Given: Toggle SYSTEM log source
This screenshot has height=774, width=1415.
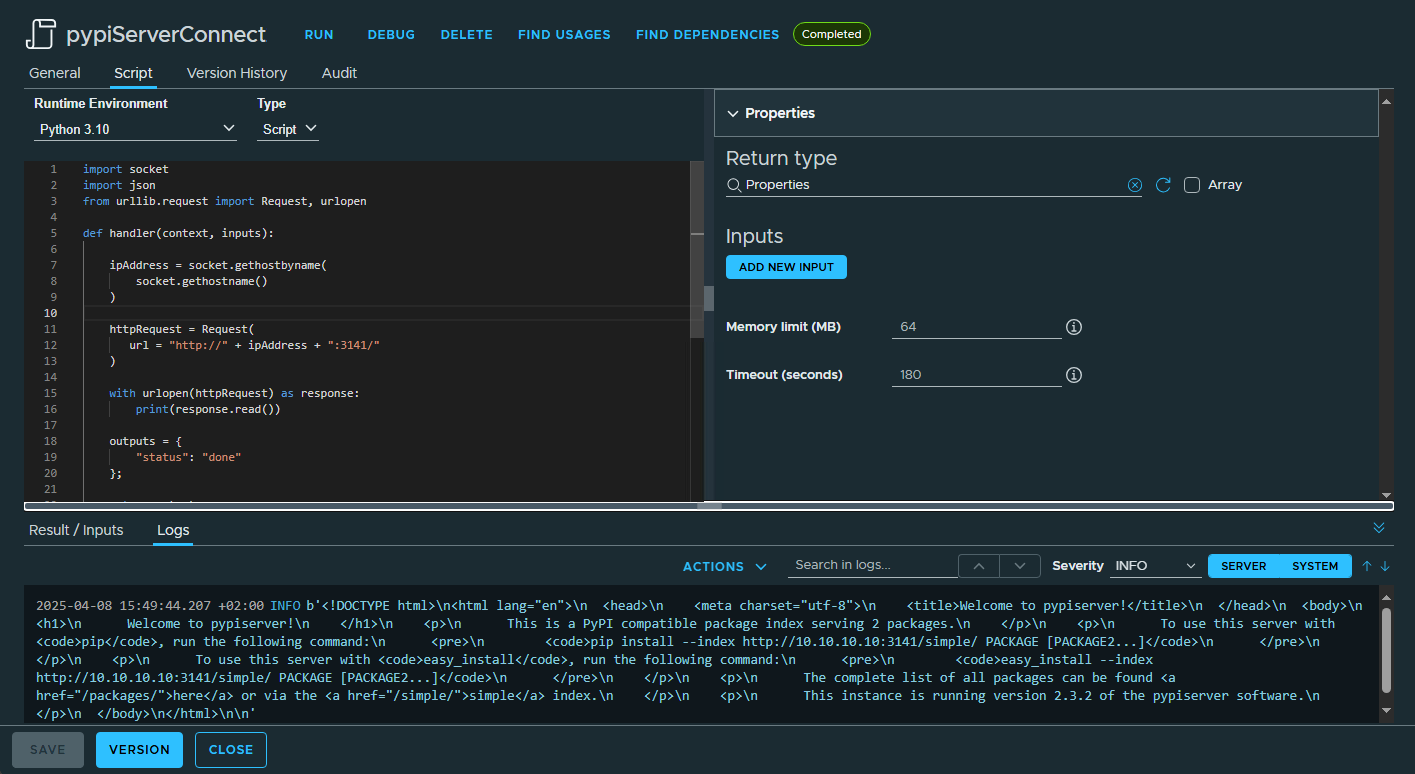Looking at the screenshot, I should point(1315,566).
